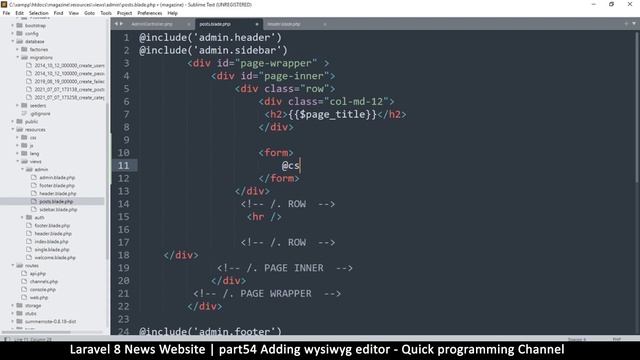This screenshot has height=360, width=640.
Task: Collapse the database folder
Action: point(13,41)
